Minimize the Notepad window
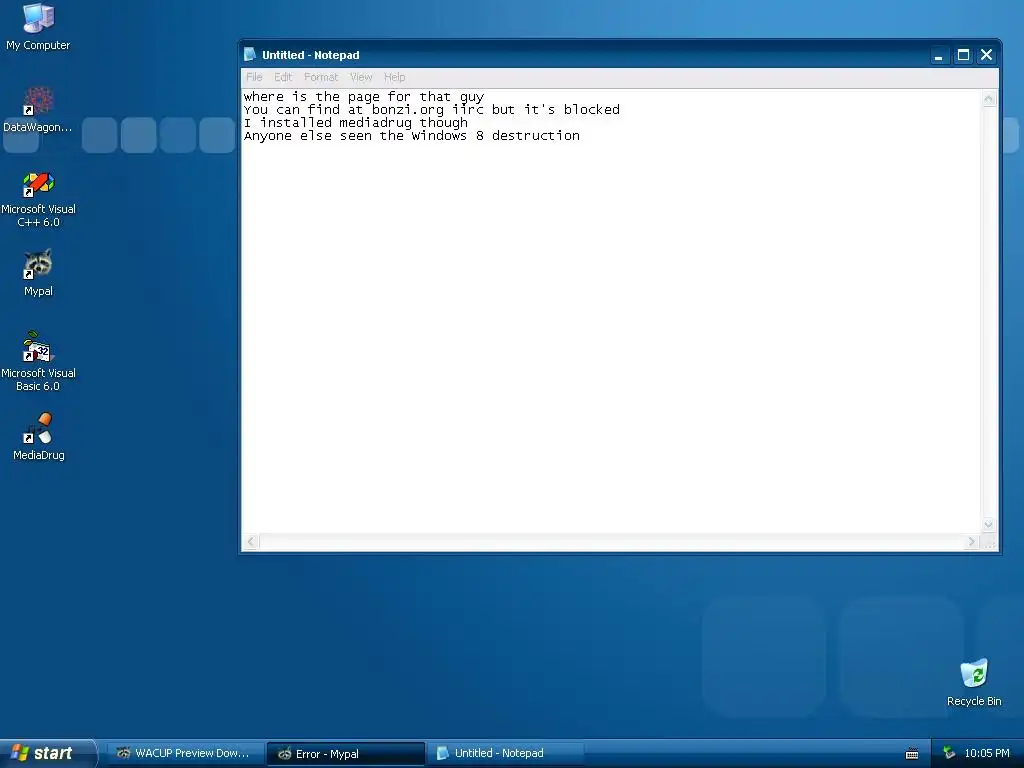The image size is (1024, 768). point(938,55)
